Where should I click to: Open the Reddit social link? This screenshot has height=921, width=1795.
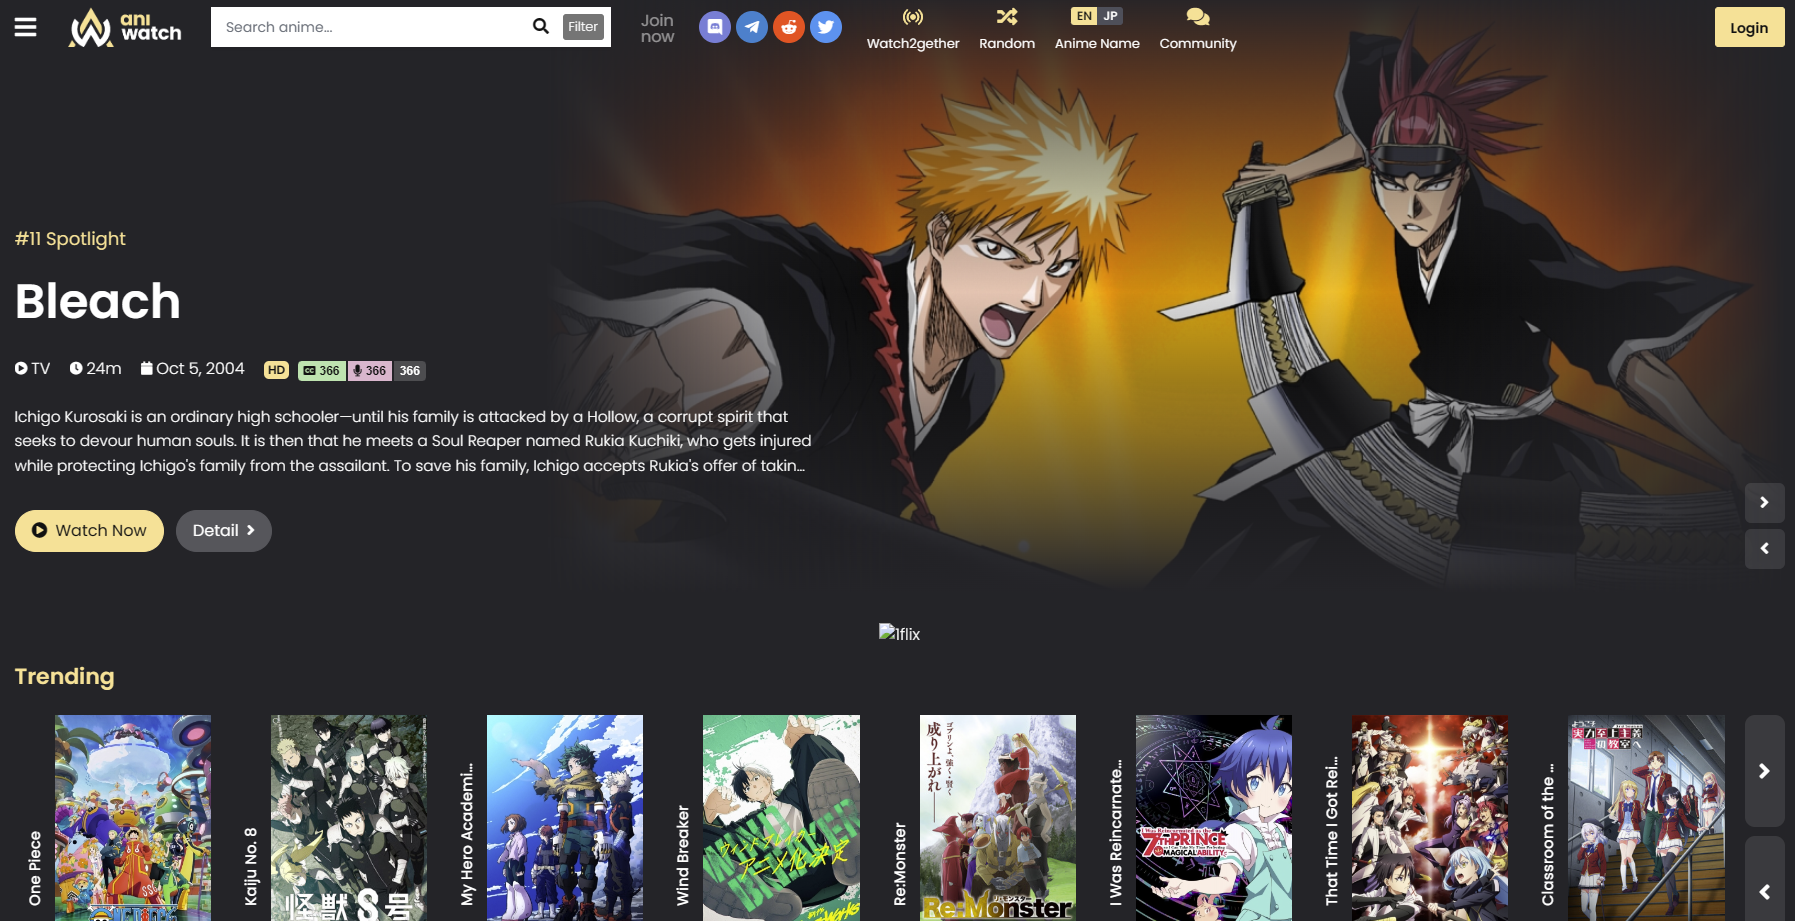coord(789,27)
